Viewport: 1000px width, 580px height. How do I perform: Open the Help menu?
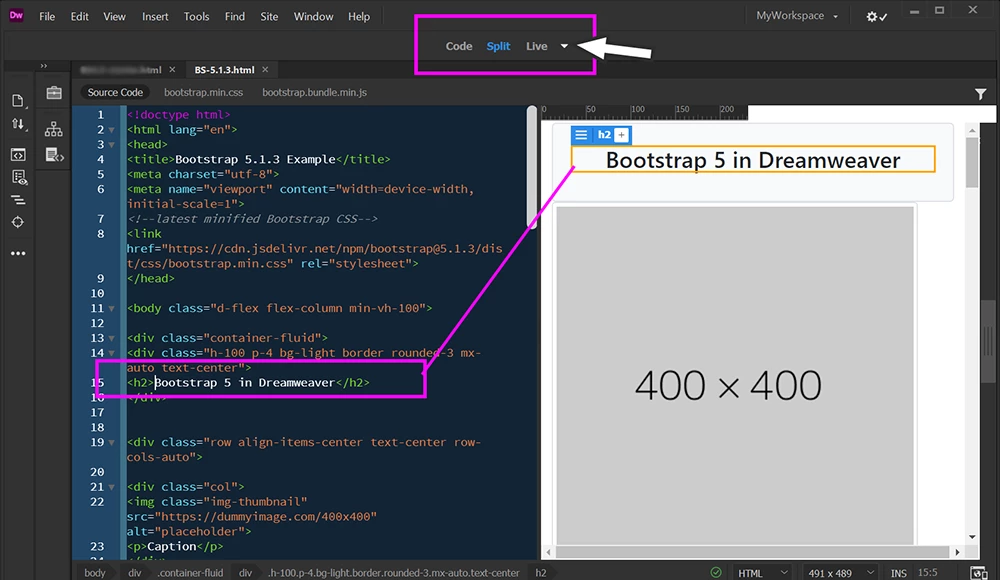[359, 17]
